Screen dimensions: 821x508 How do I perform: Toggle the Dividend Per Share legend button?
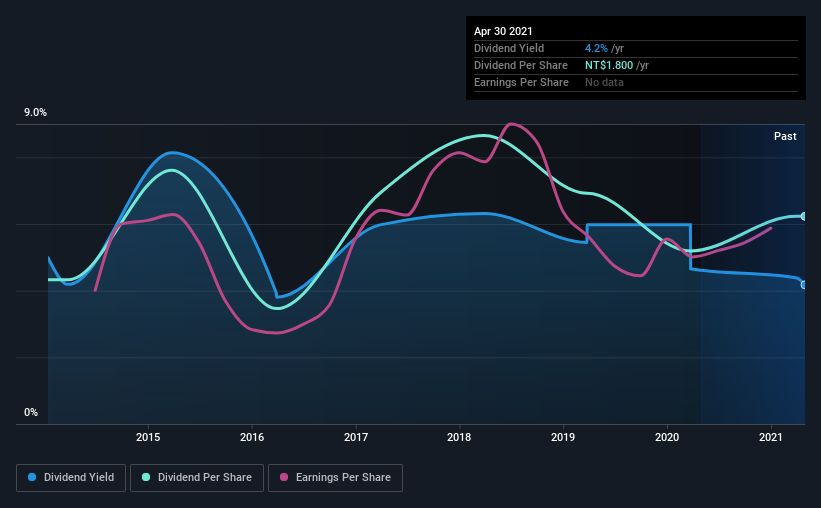(x=197, y=478)
